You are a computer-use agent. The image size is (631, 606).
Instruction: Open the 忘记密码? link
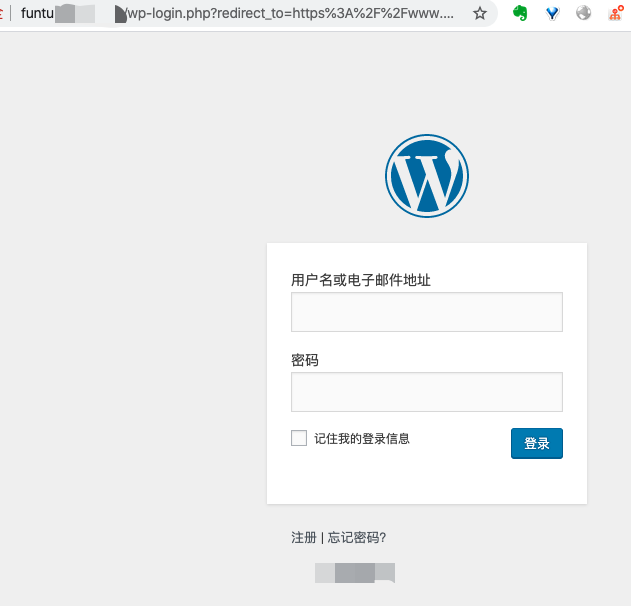[x=357, y=537]
